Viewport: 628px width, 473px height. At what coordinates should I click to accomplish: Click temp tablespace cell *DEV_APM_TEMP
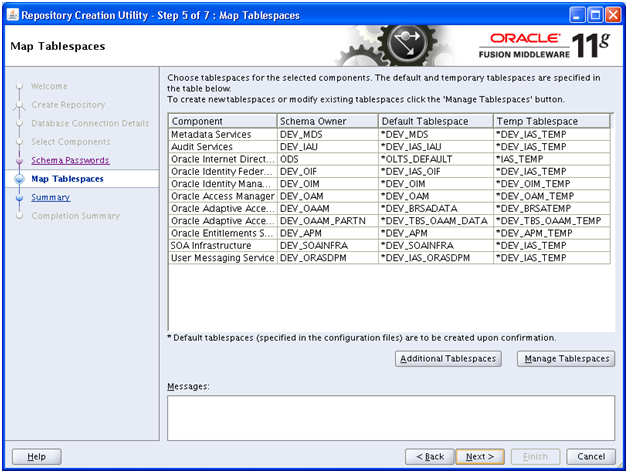click(552, 233)
